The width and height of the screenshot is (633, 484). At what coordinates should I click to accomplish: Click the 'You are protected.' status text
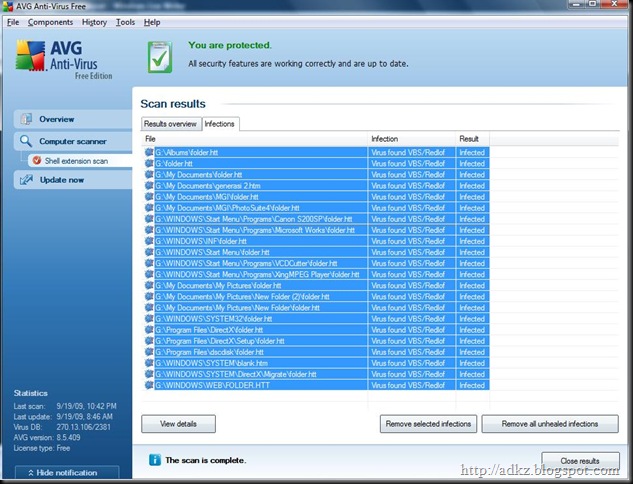click(x=230, y=45)
